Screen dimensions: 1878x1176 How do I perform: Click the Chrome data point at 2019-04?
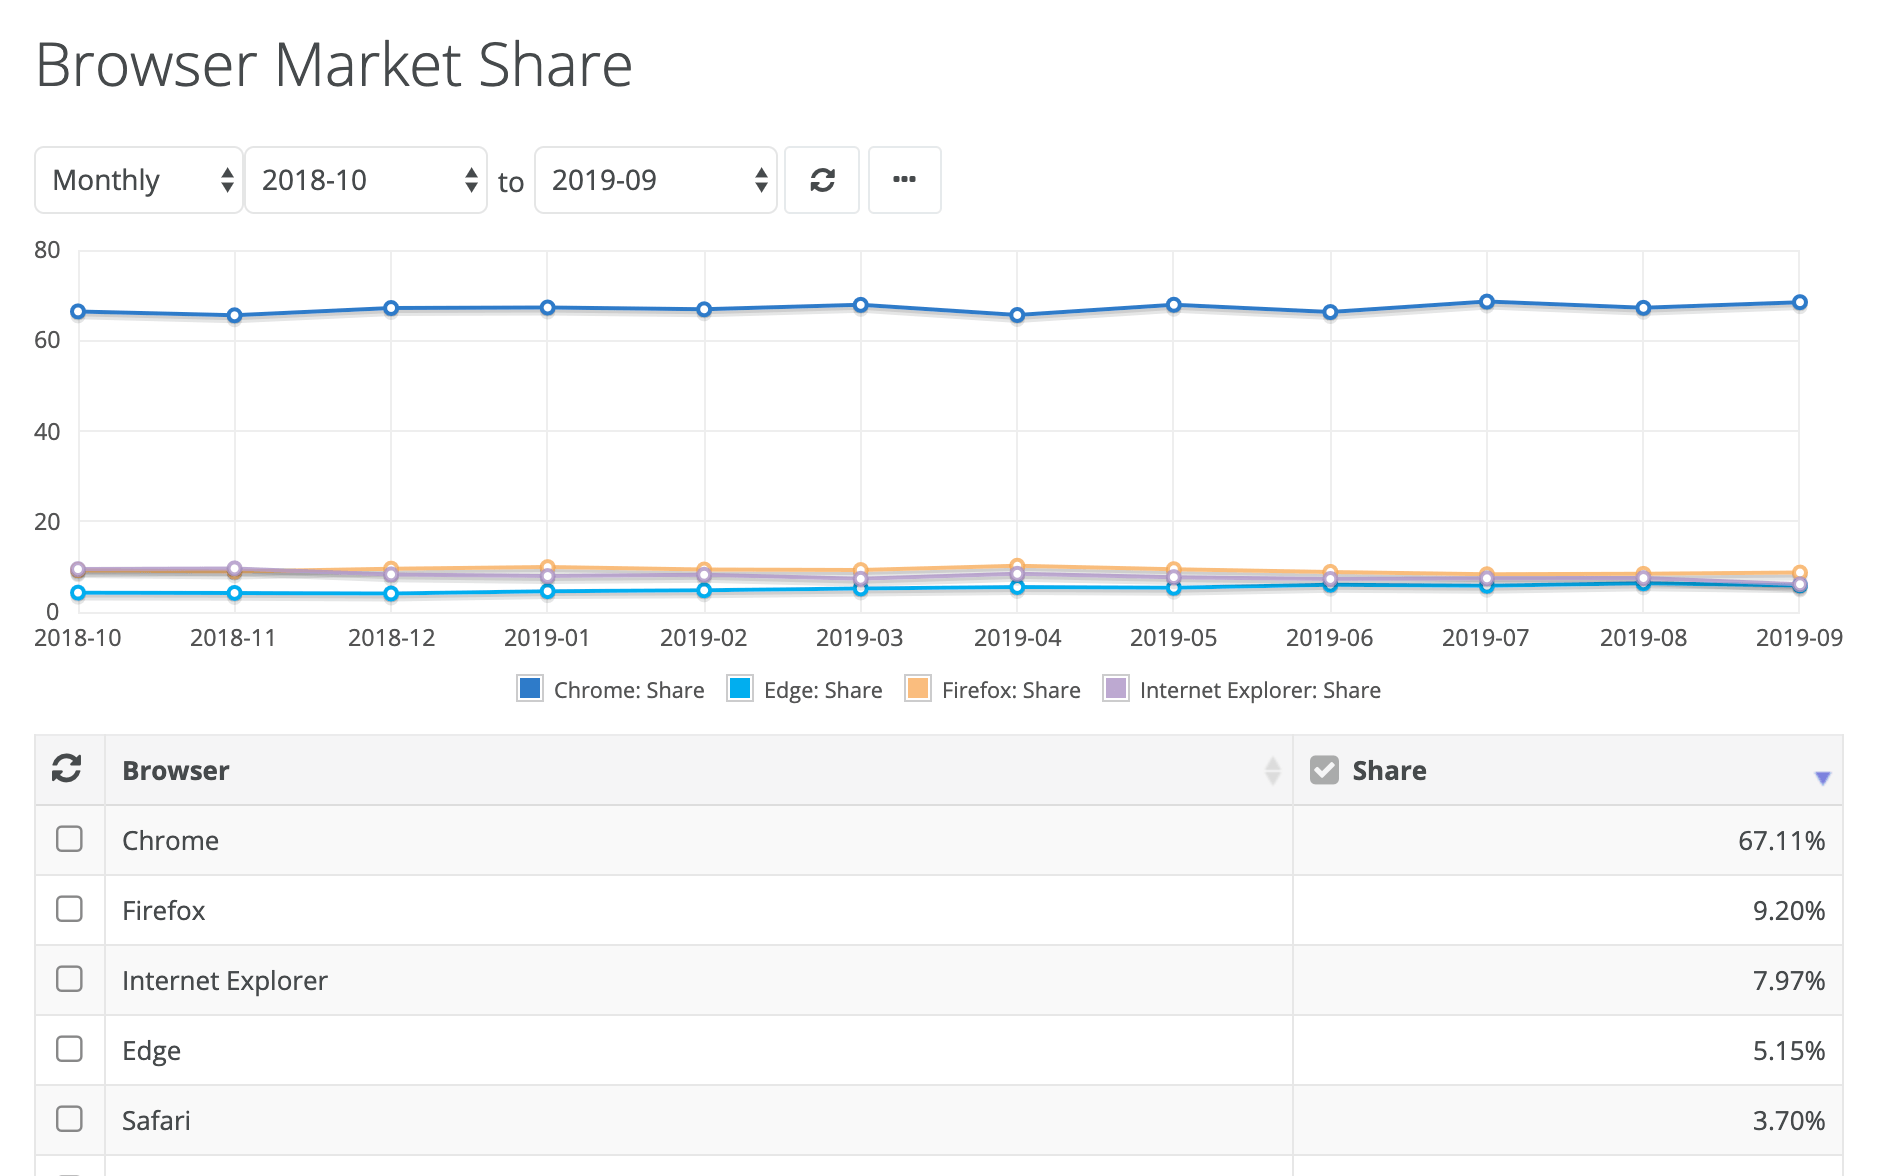[1017, 315]
